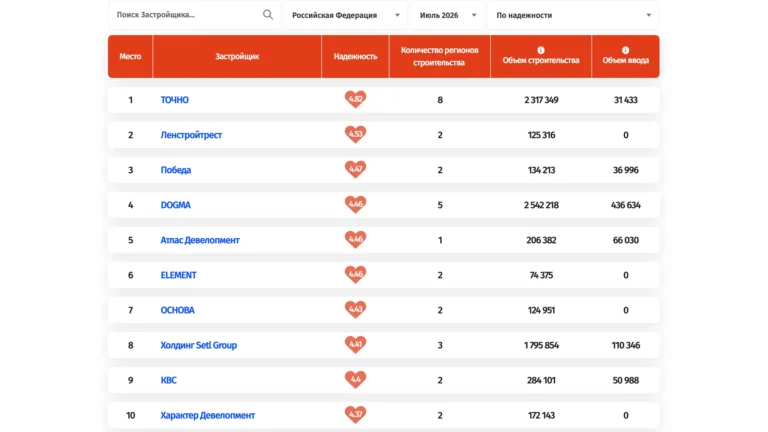Open the Атлас Девелопмент developer link
The image size is (768, 432).
click(200, 240)
